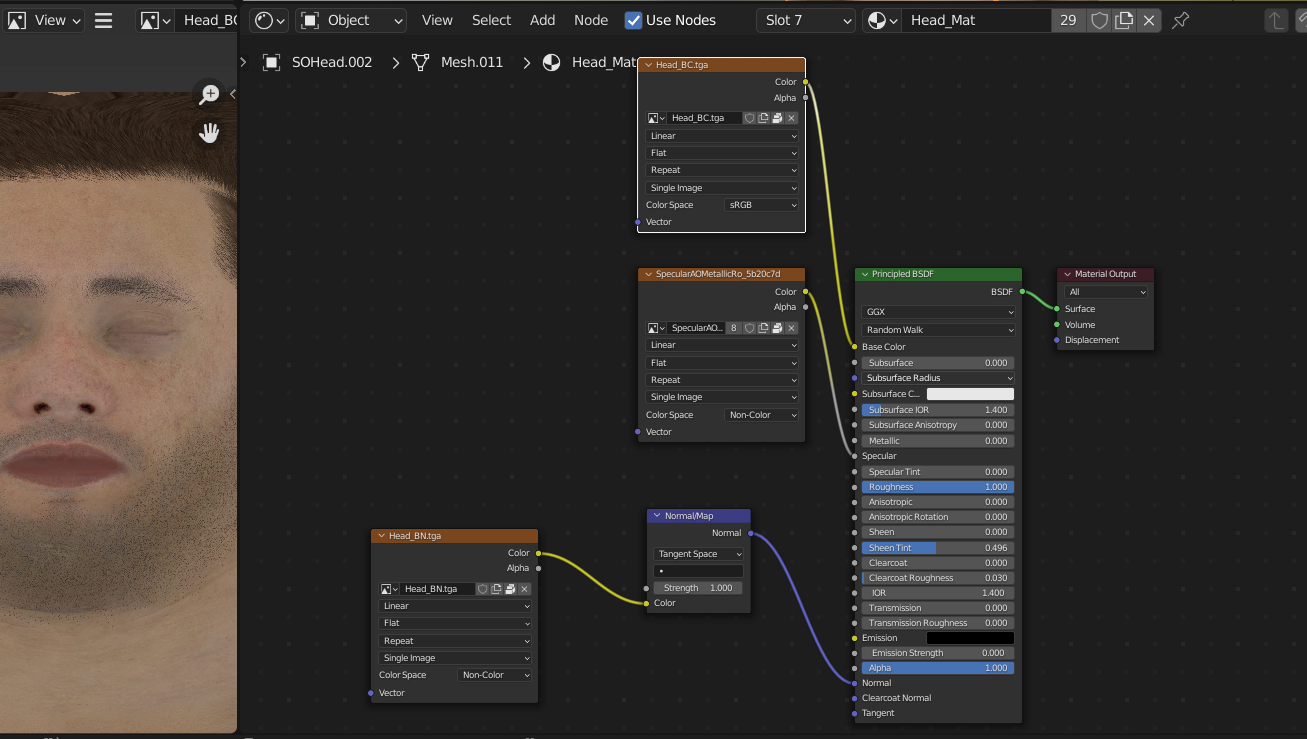1307x739 pixels.
Task: Open the Subsurface Radius dropdown
Action: (x=939, y=378)
